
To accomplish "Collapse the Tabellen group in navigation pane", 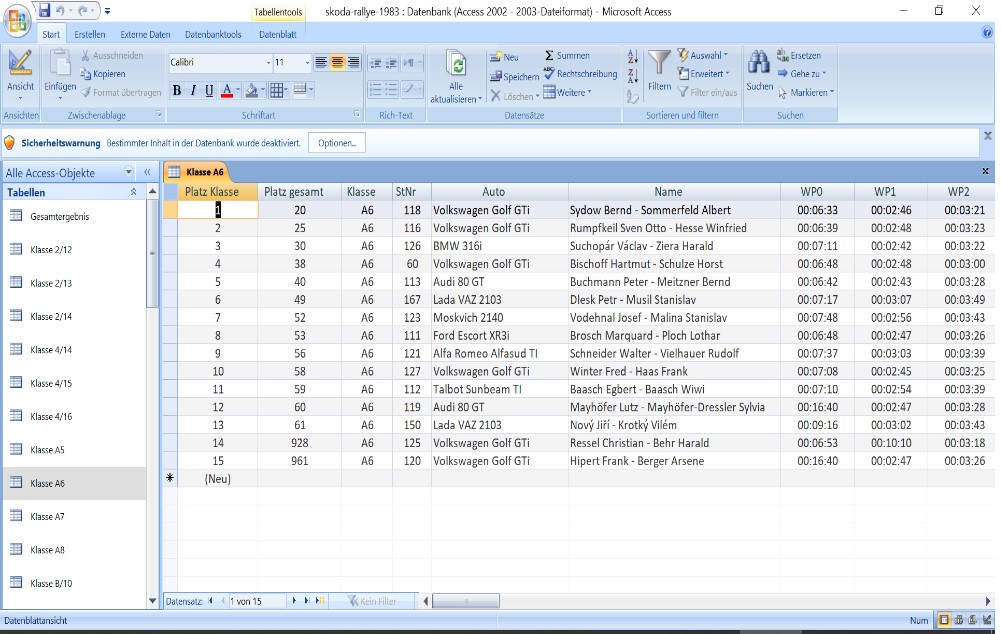I will click(x=133, y=192).
